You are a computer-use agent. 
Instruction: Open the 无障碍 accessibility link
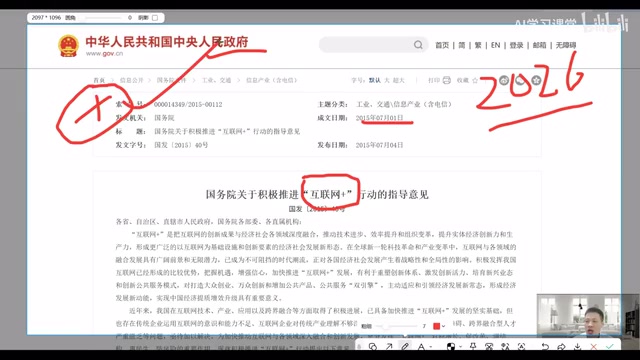(x=566, y=45)
